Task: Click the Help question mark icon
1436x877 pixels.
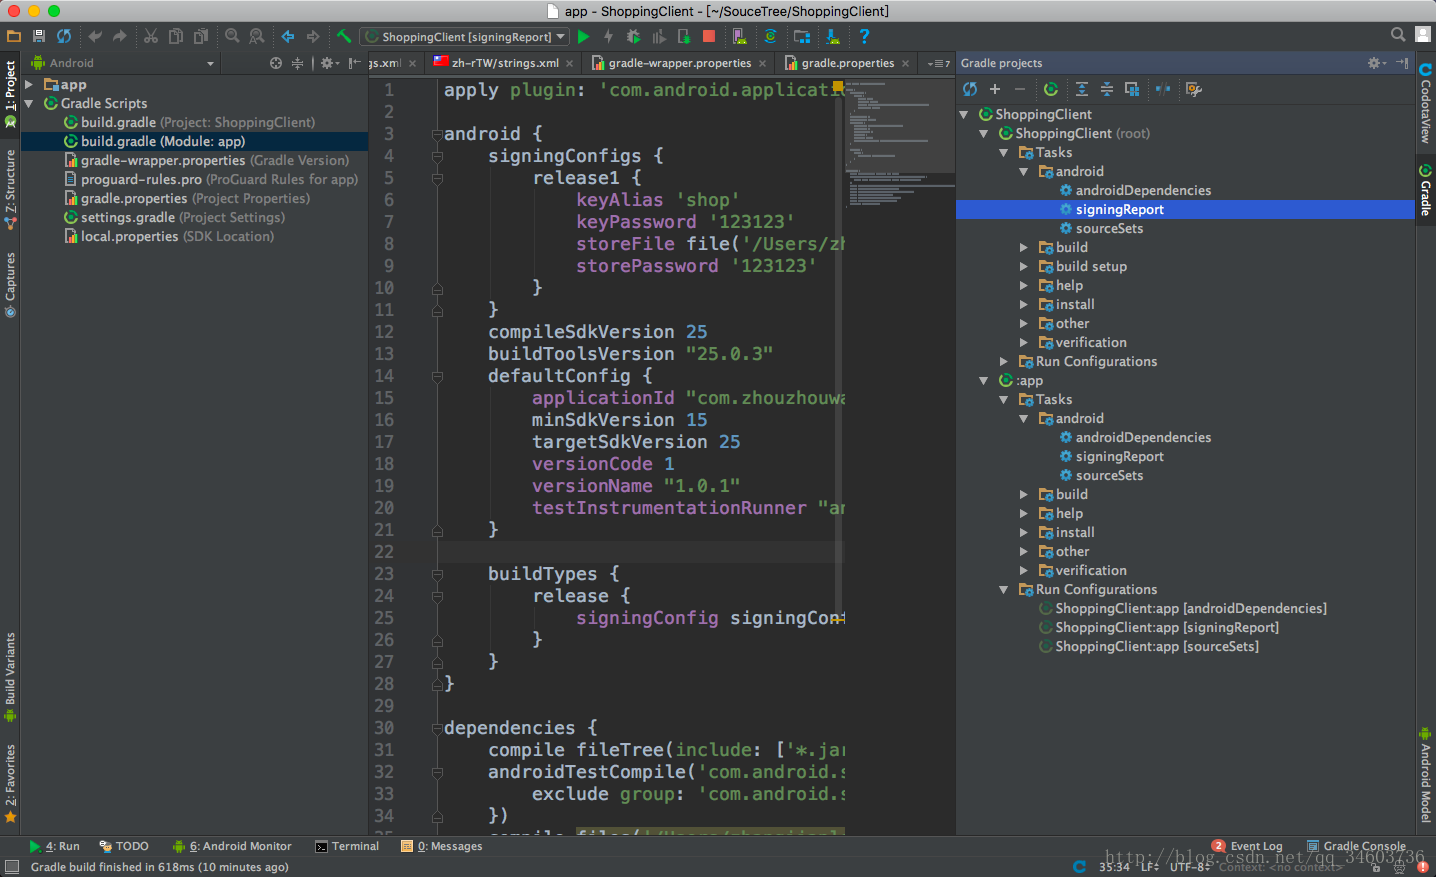Action: point(864,36)
